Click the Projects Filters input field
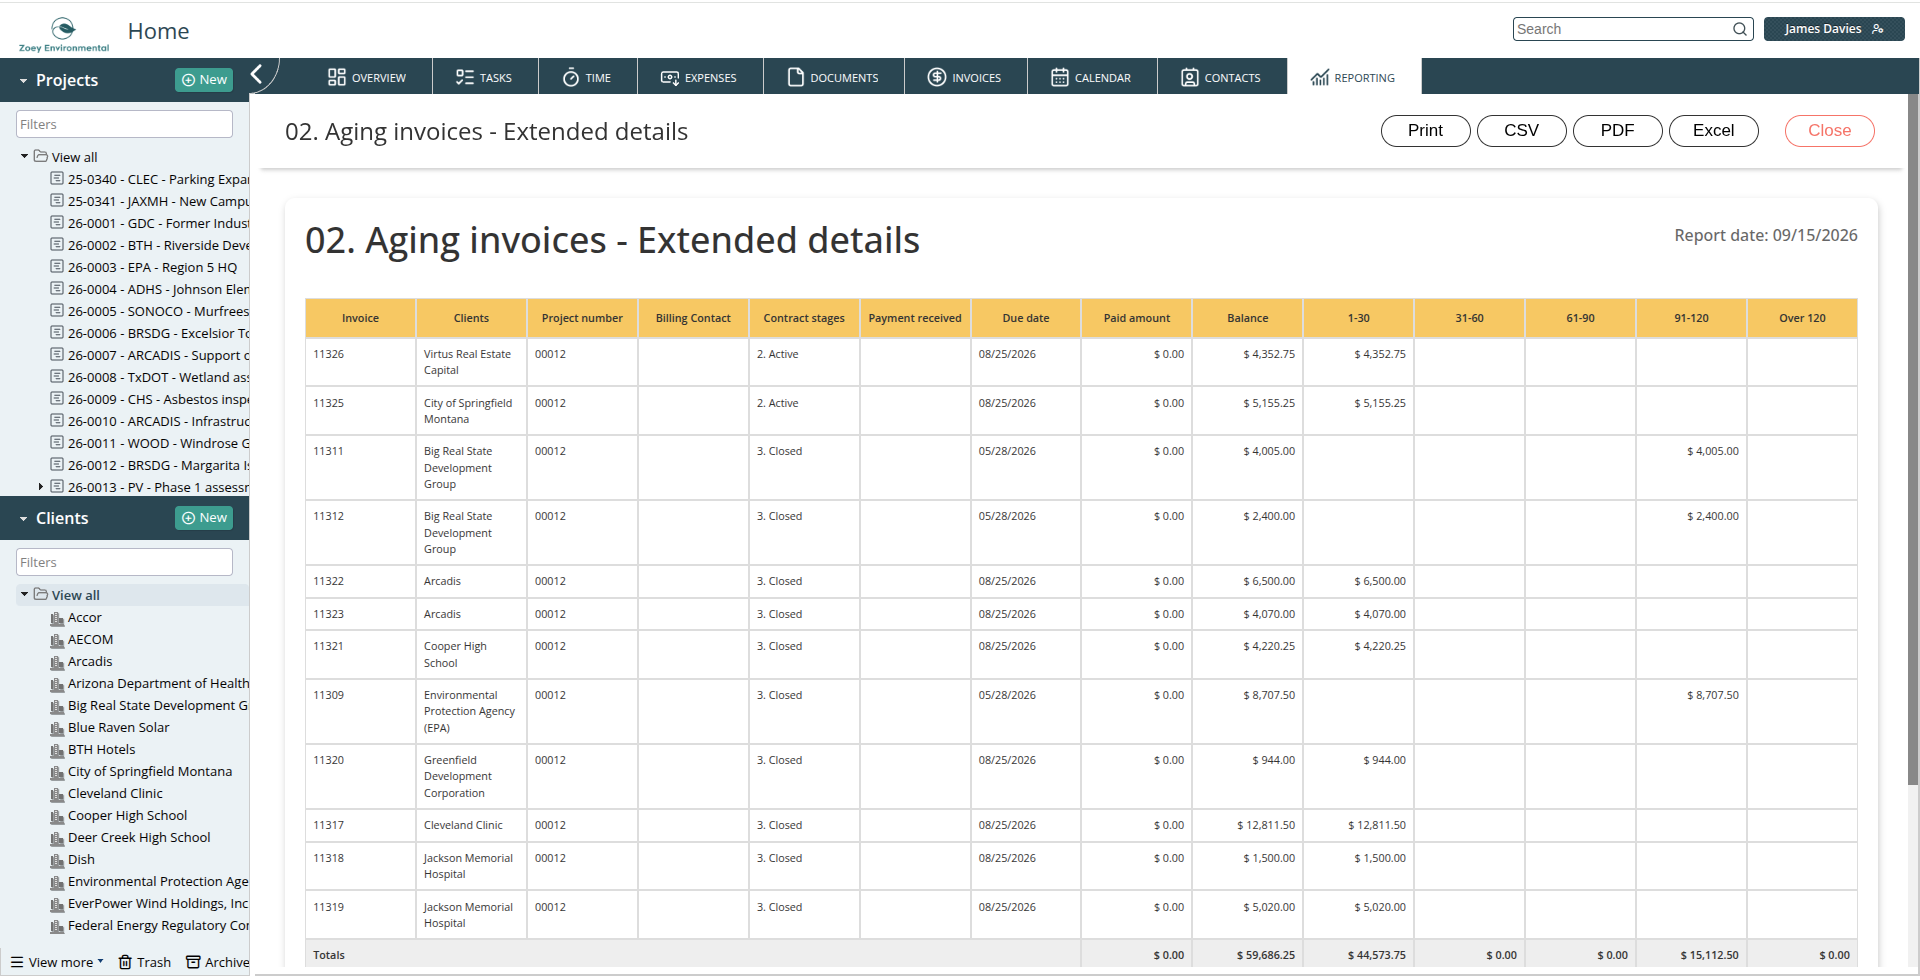This screenshot has width=1920, height=980. coord(124,124)
